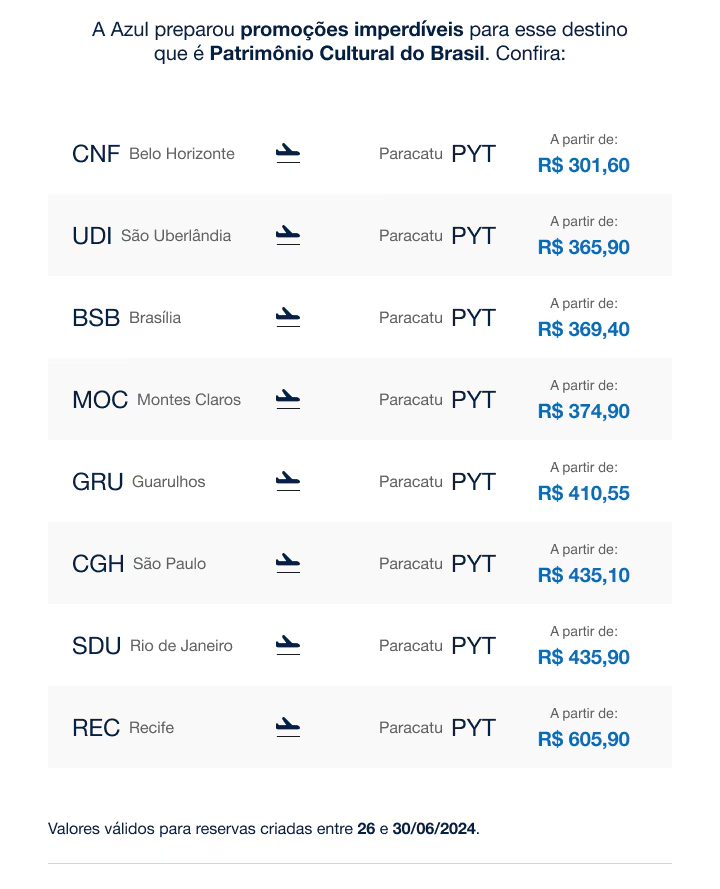
Task: Choose the R$ 369,40 Brasília price
Action: [584, 330]
